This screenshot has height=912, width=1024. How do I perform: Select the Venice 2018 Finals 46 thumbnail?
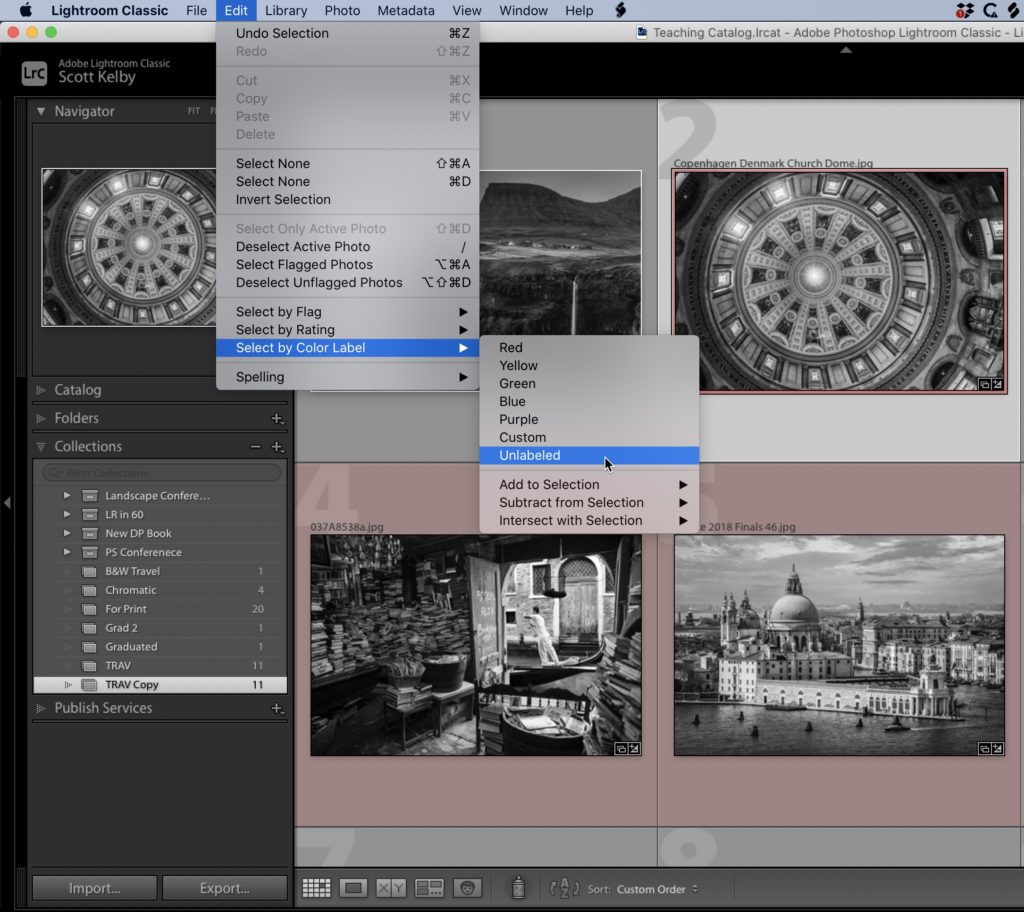[839, 645]
